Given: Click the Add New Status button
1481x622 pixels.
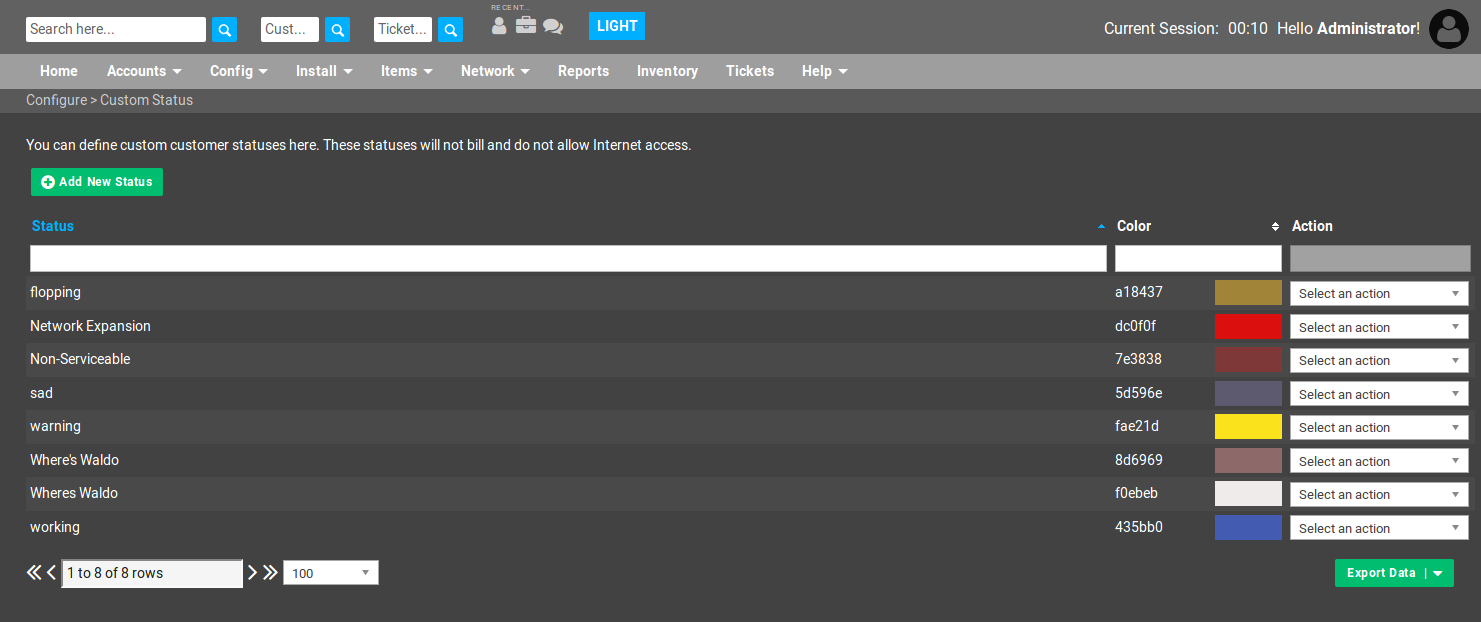Looking at the screenshot, I should (96, 182).
